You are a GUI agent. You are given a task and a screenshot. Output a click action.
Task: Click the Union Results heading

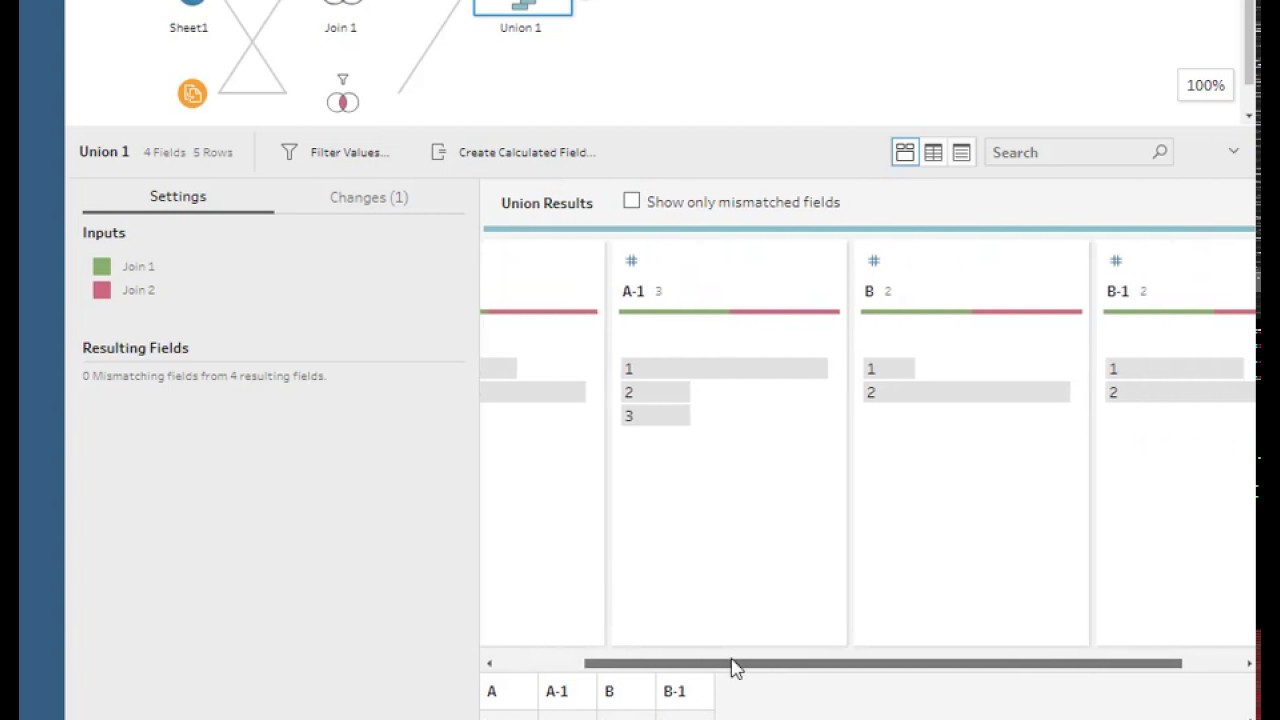tap(547, 203)
